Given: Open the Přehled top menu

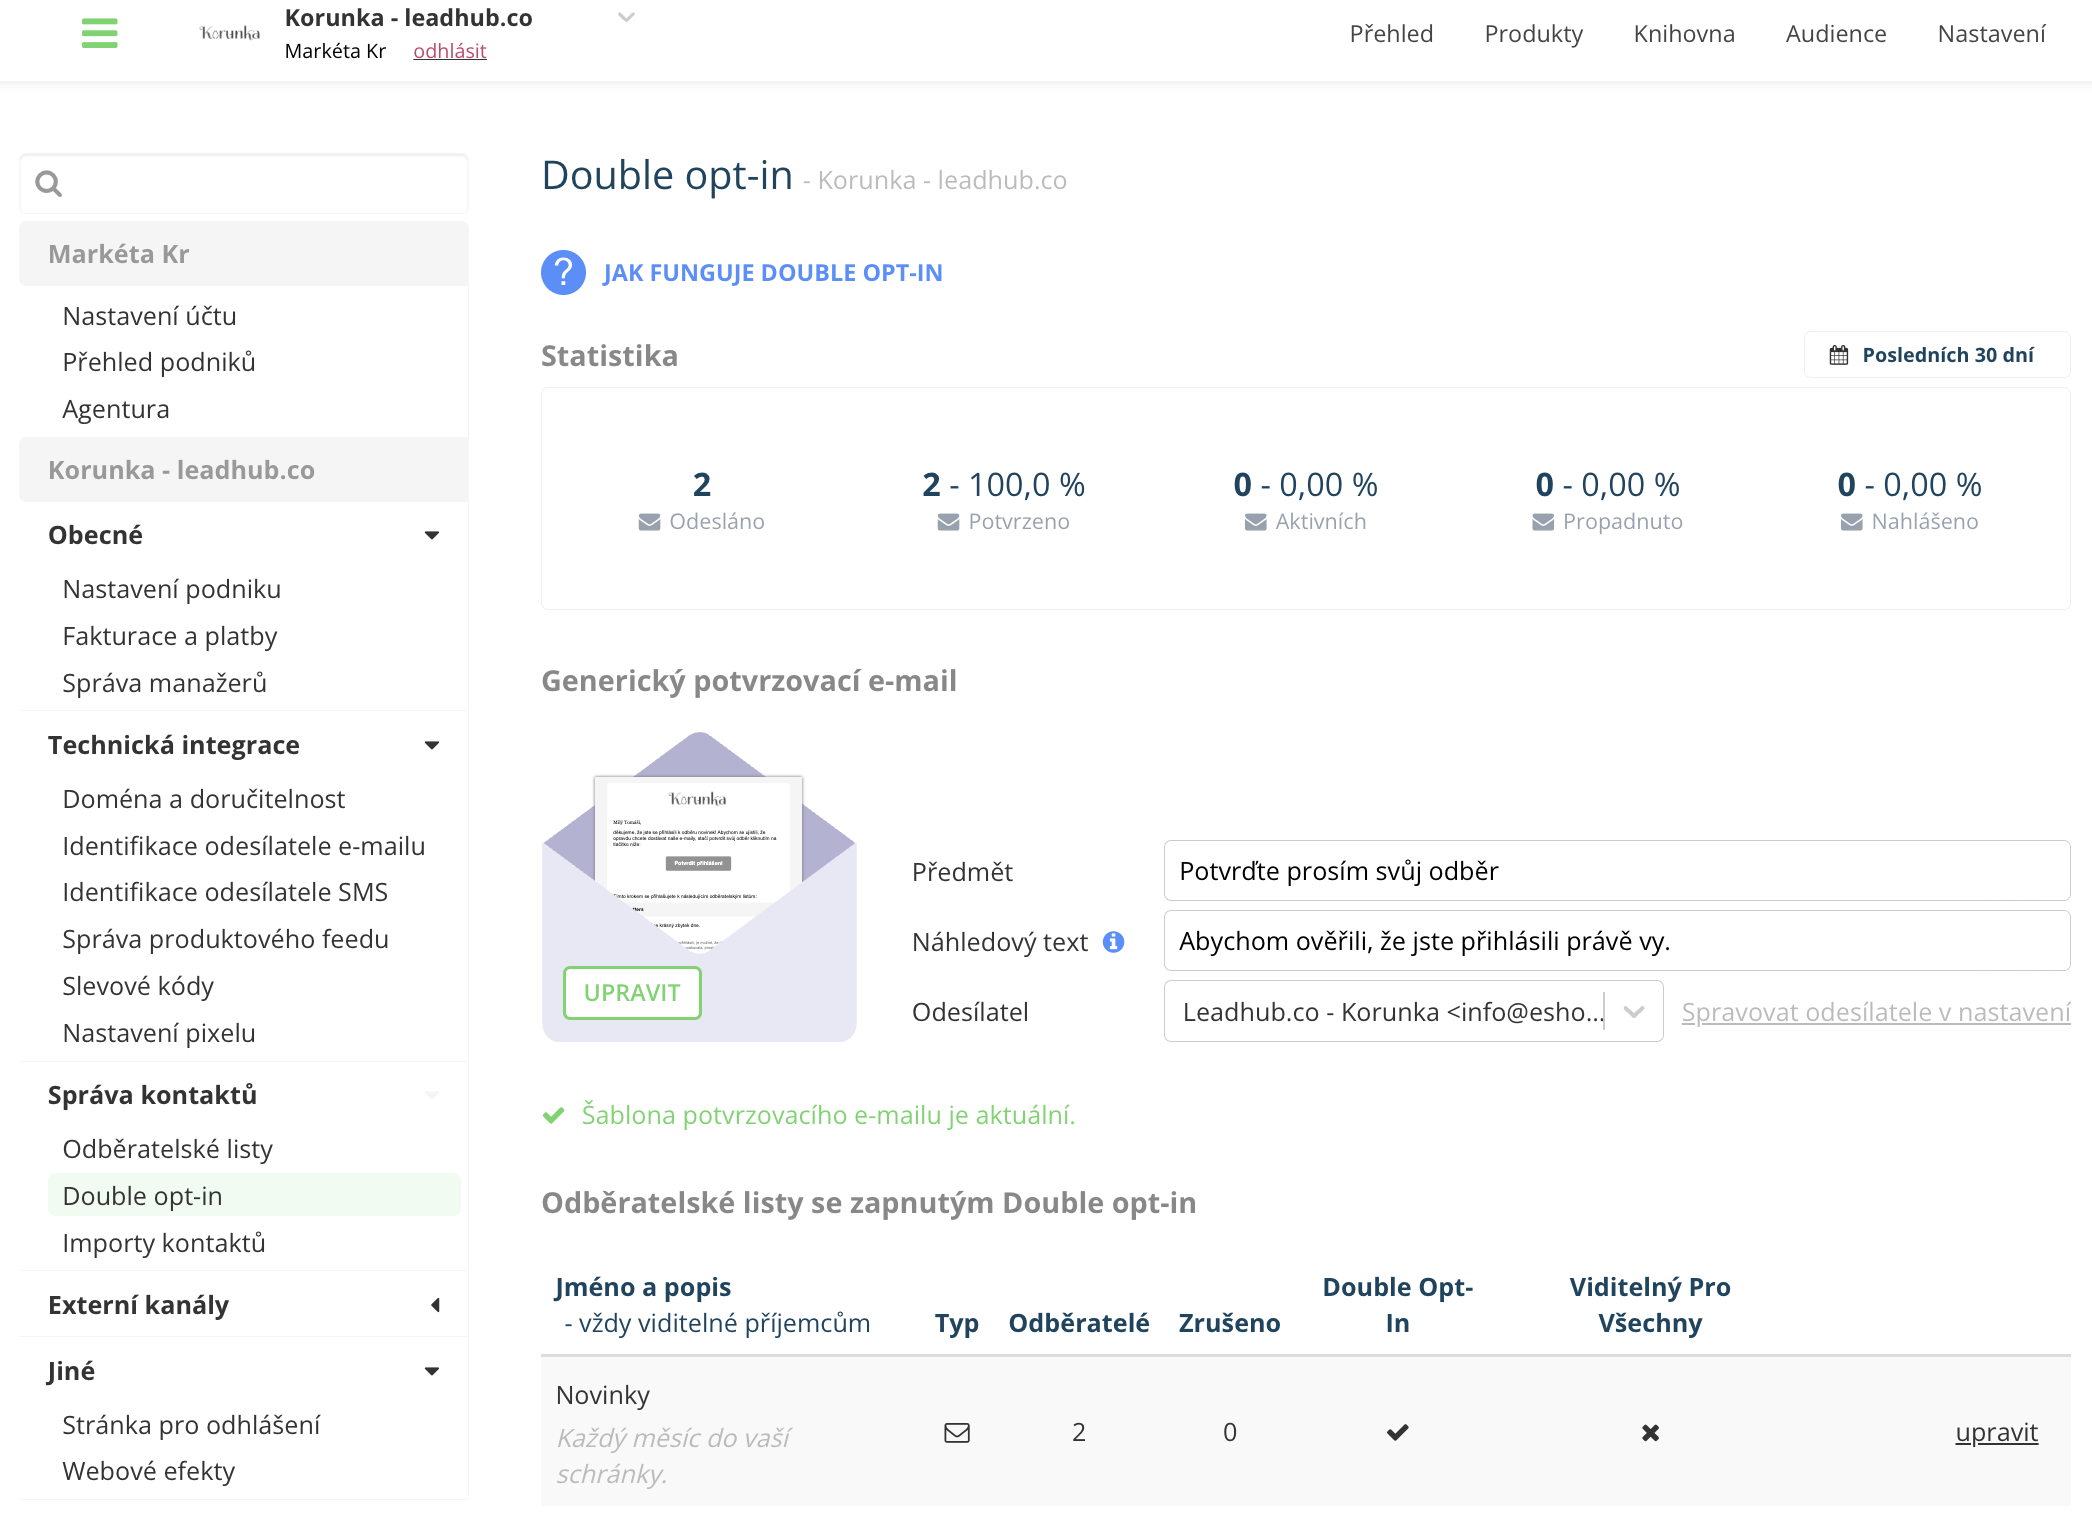Looking at the screenshot, I should (x=1391, y=34).
